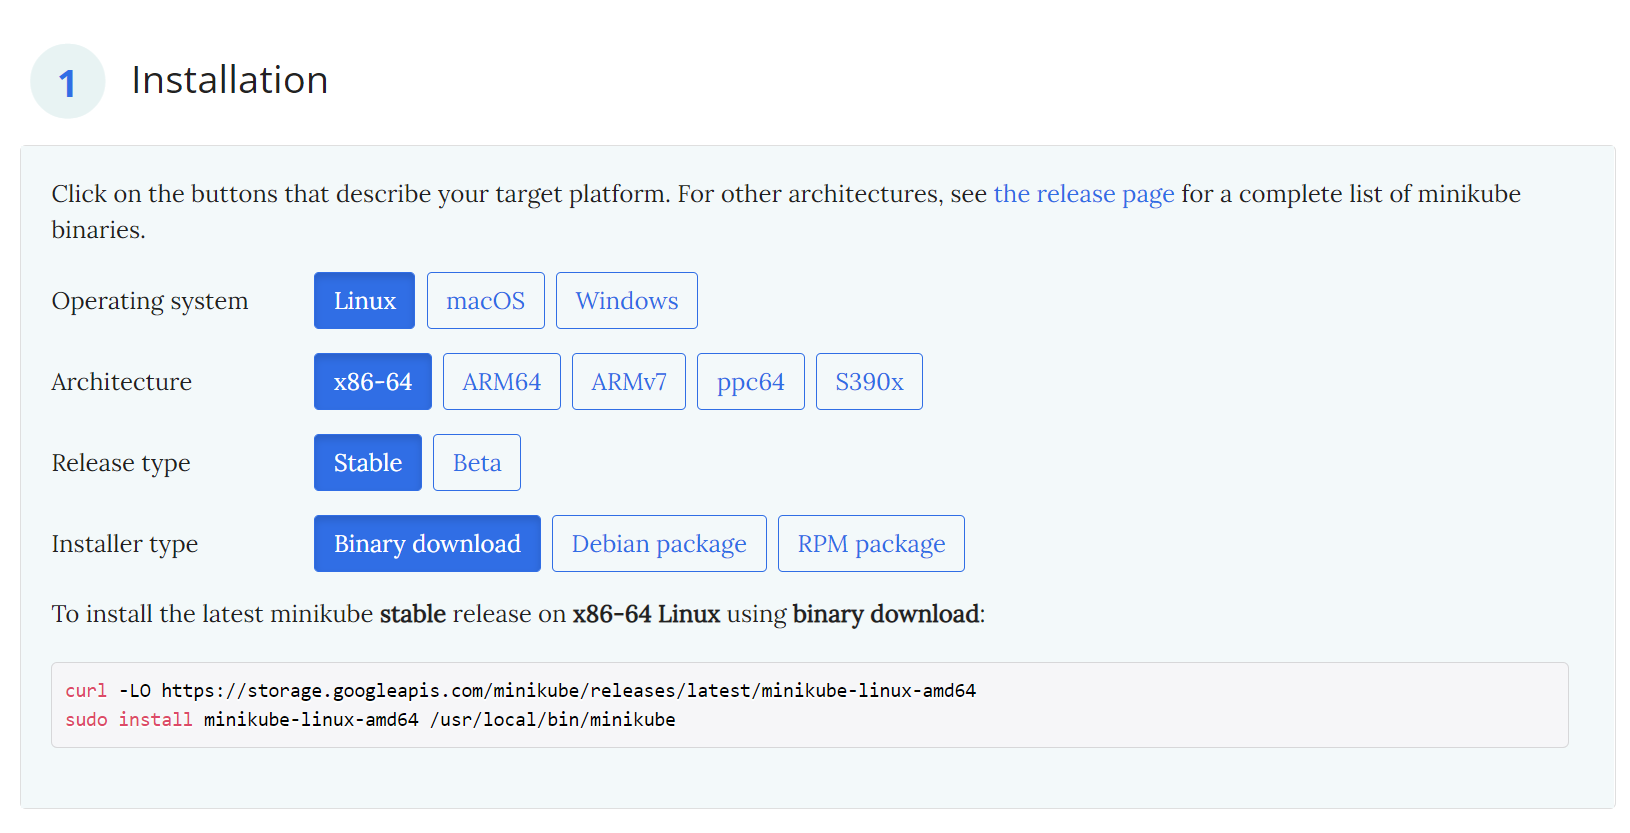Click the 'Release type' label
This screenshot has width=1630, height=833.
click(x=121, y=463)
